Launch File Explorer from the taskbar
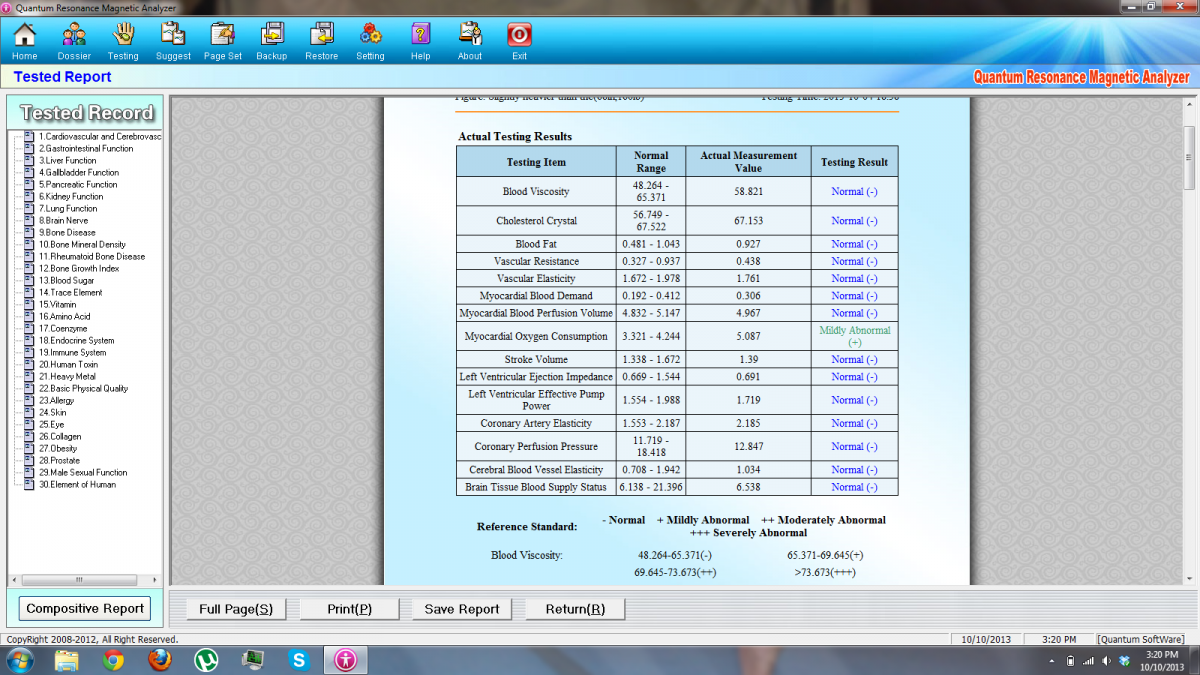This screenshot has height=675, width=1200. coord(66,660)
